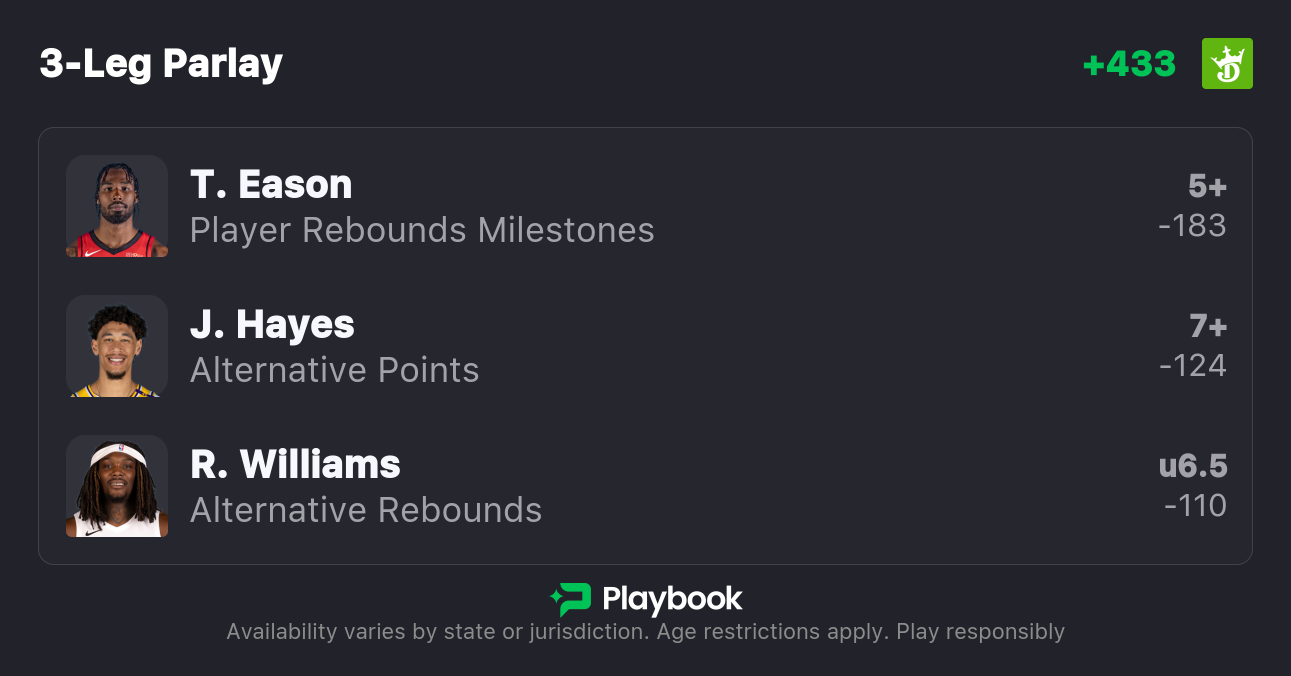1291x676 pixels.
Task: Click the J. Hayes player name
Action: pyautogui.click(x=272, y=325)
